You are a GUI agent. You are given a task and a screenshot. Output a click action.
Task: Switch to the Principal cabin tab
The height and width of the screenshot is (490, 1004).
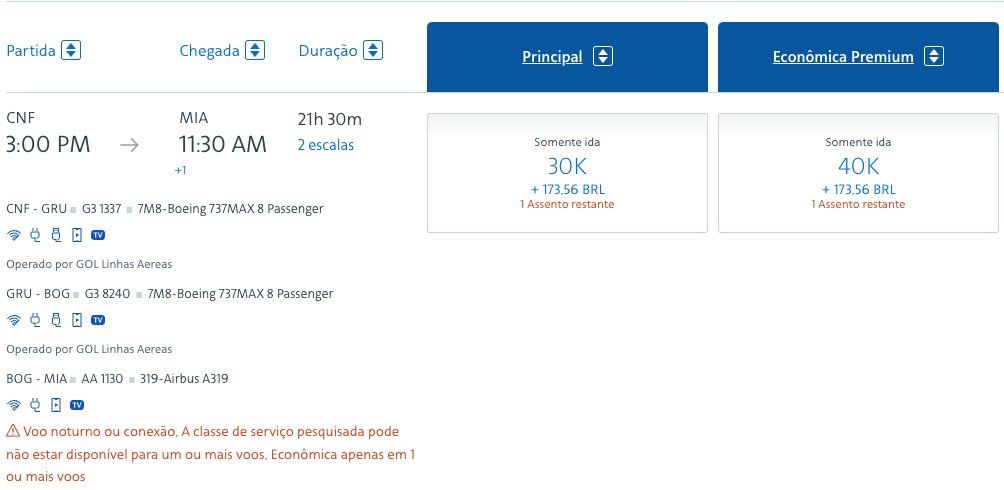[x=552, y=57]
